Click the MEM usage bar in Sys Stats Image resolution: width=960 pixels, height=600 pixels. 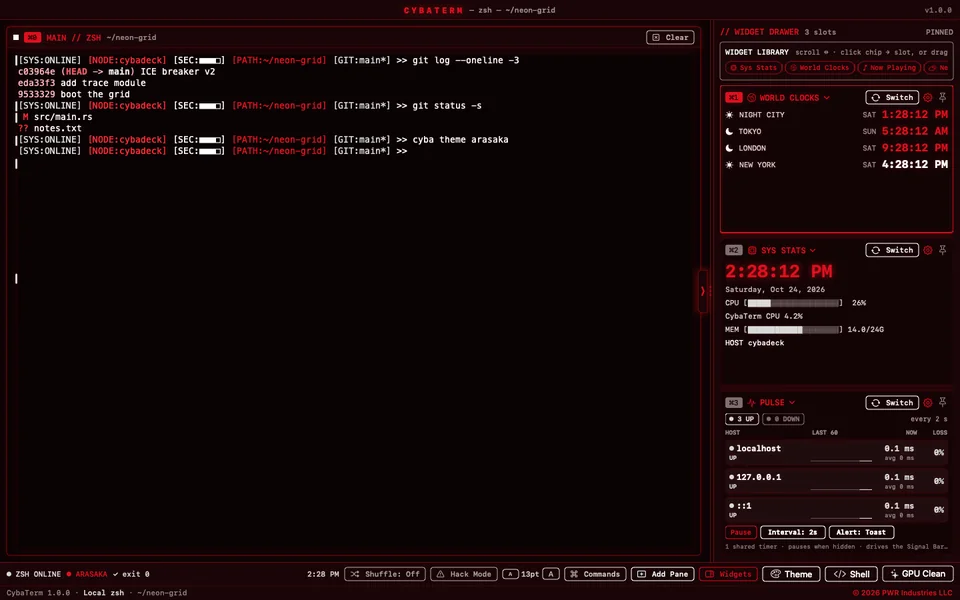(x=793, y=329)
